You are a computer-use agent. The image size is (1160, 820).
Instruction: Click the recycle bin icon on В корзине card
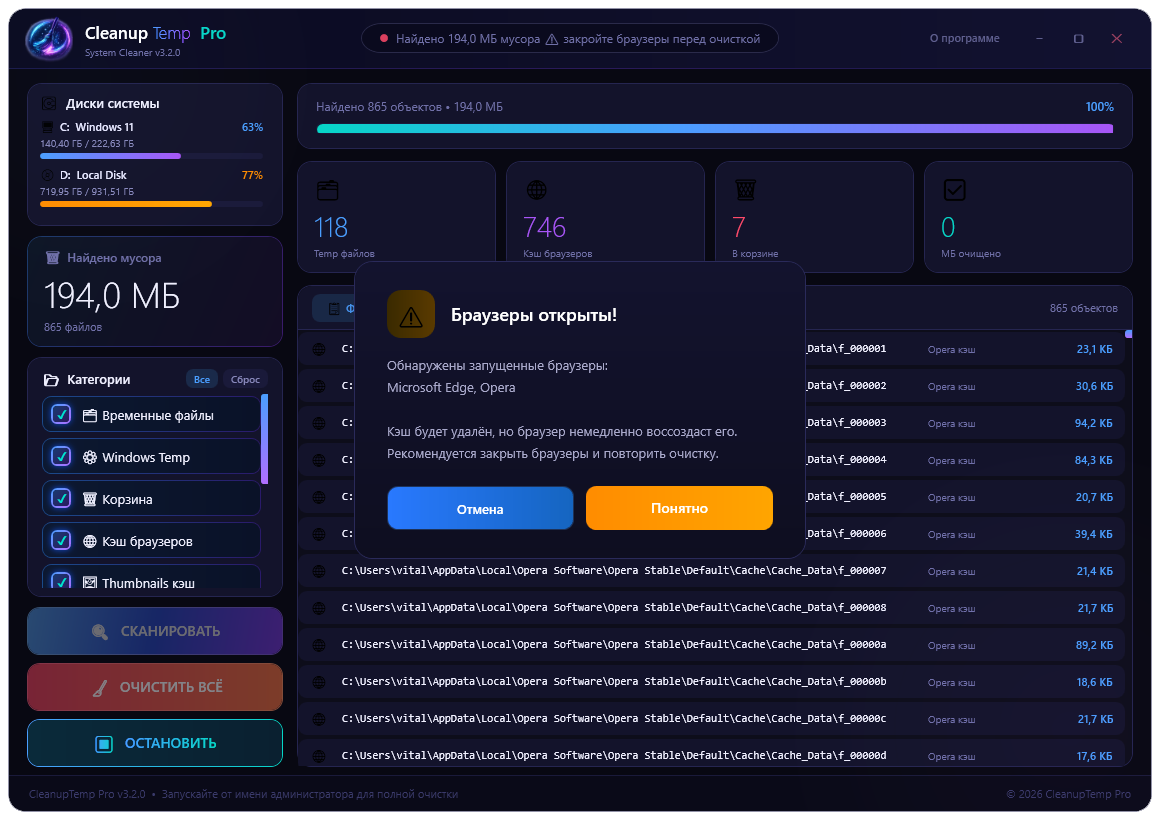pyautogui.click(x=746, y=190)
